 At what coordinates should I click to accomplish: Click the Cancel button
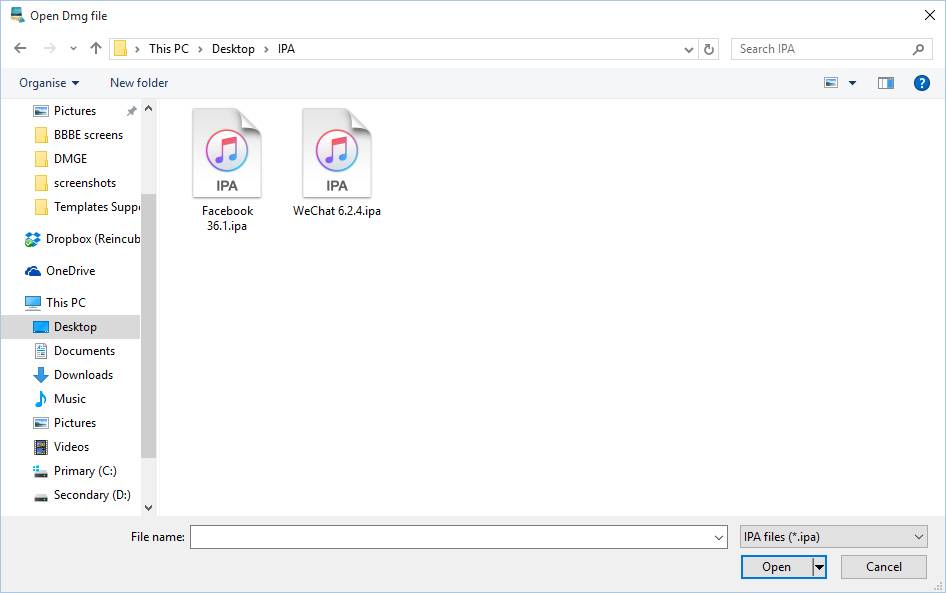[883, 567]
